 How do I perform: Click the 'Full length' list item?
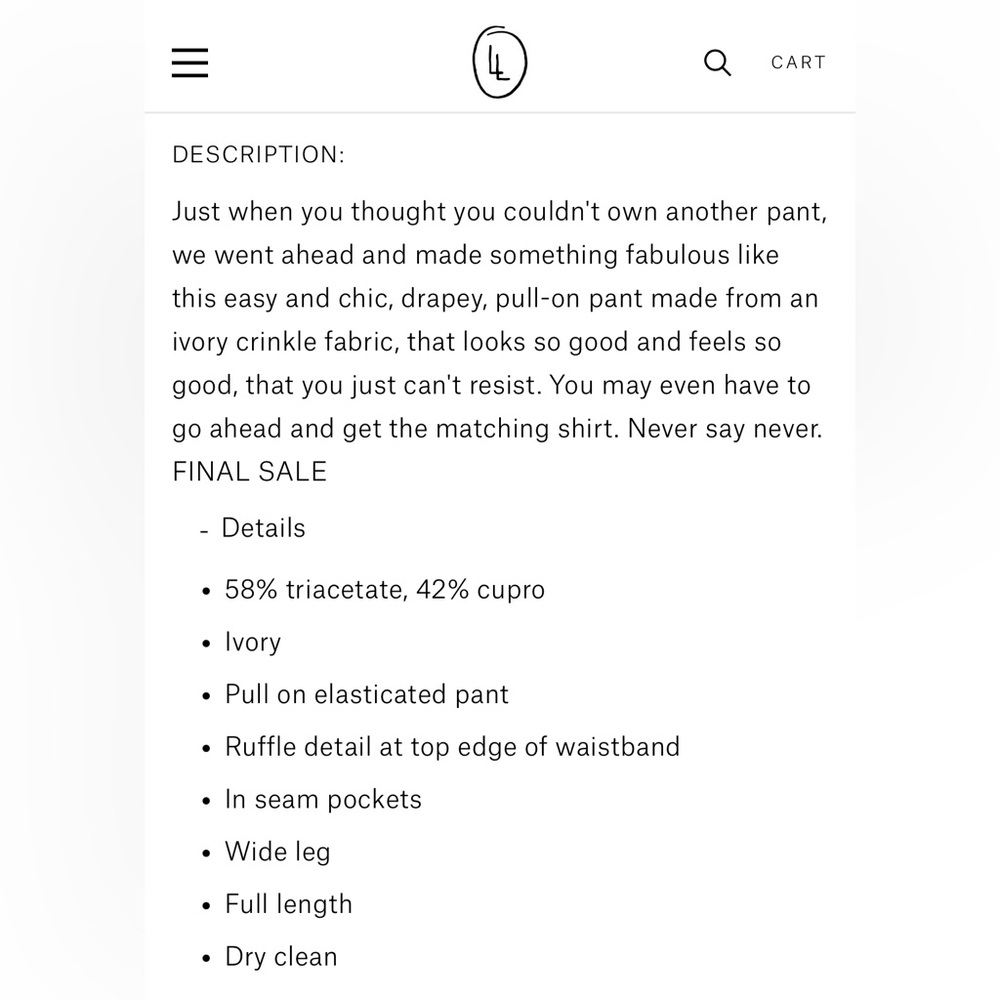click(288, 904)
